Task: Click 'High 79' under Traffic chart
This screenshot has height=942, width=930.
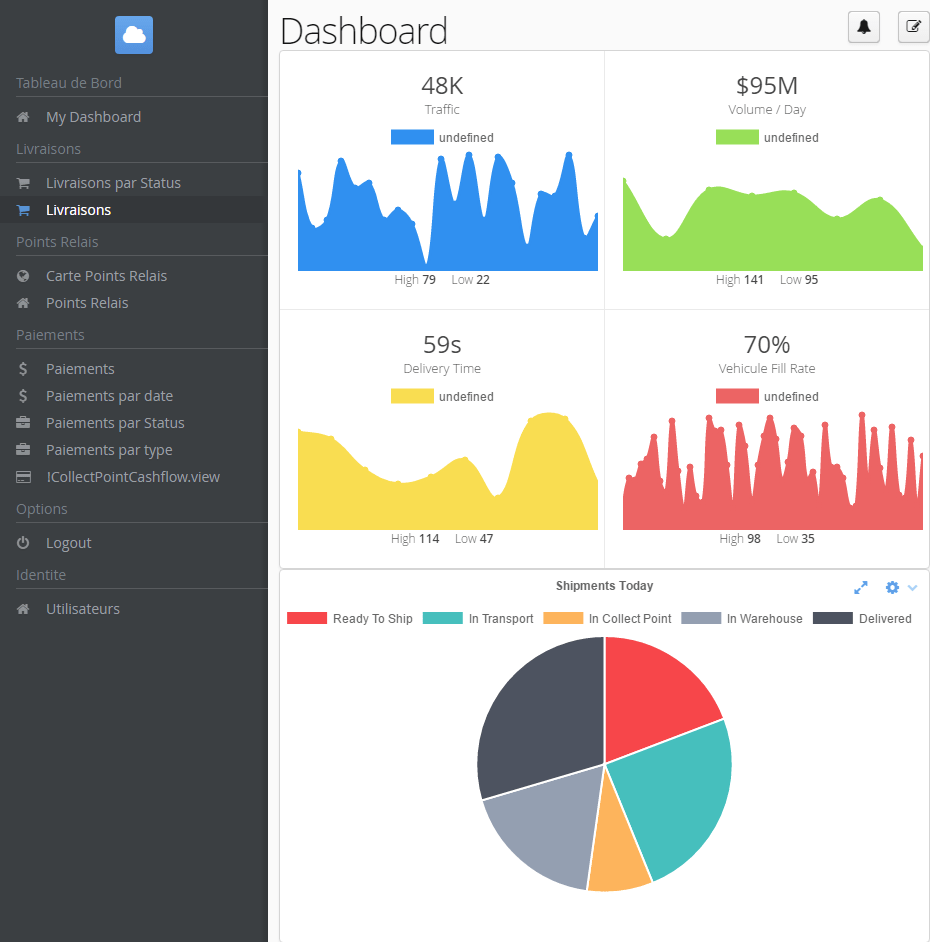Action: click(x=415, y=280)
